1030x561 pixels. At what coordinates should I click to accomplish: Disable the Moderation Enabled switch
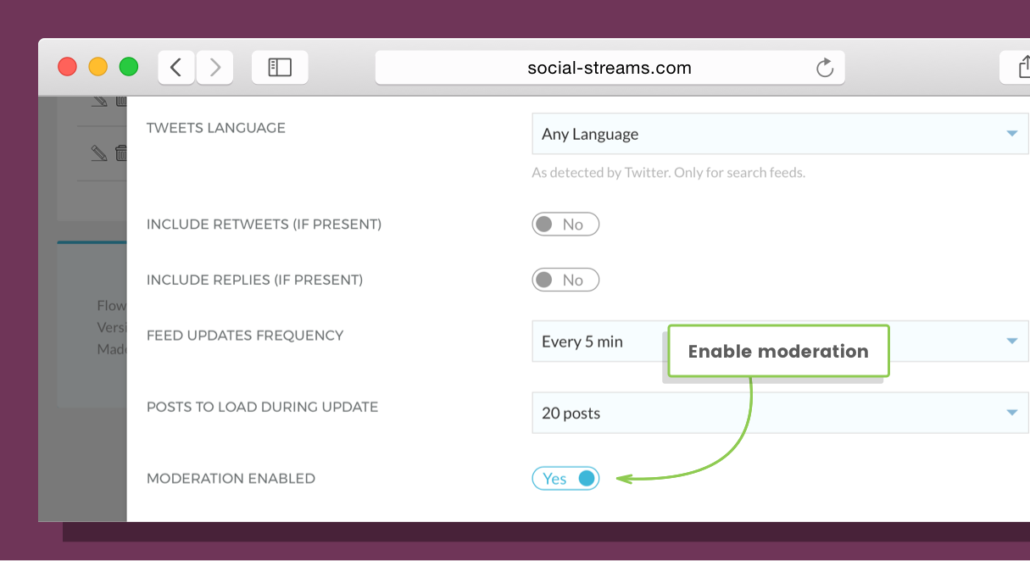point(566,478)
